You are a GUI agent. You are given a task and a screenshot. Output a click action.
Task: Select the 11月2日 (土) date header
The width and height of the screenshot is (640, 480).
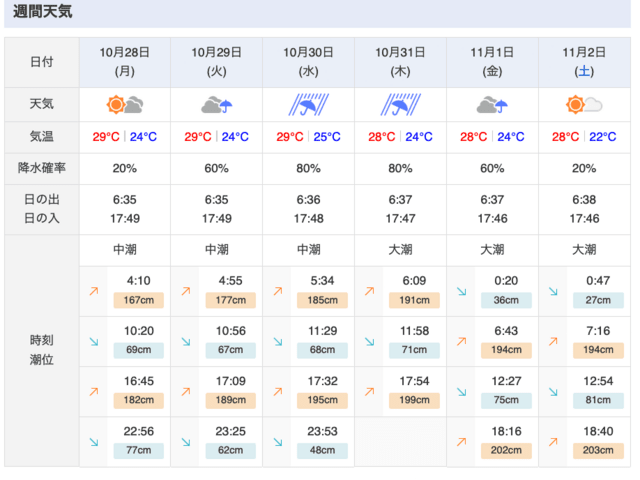pyautogui.click(x=584, y=61)
